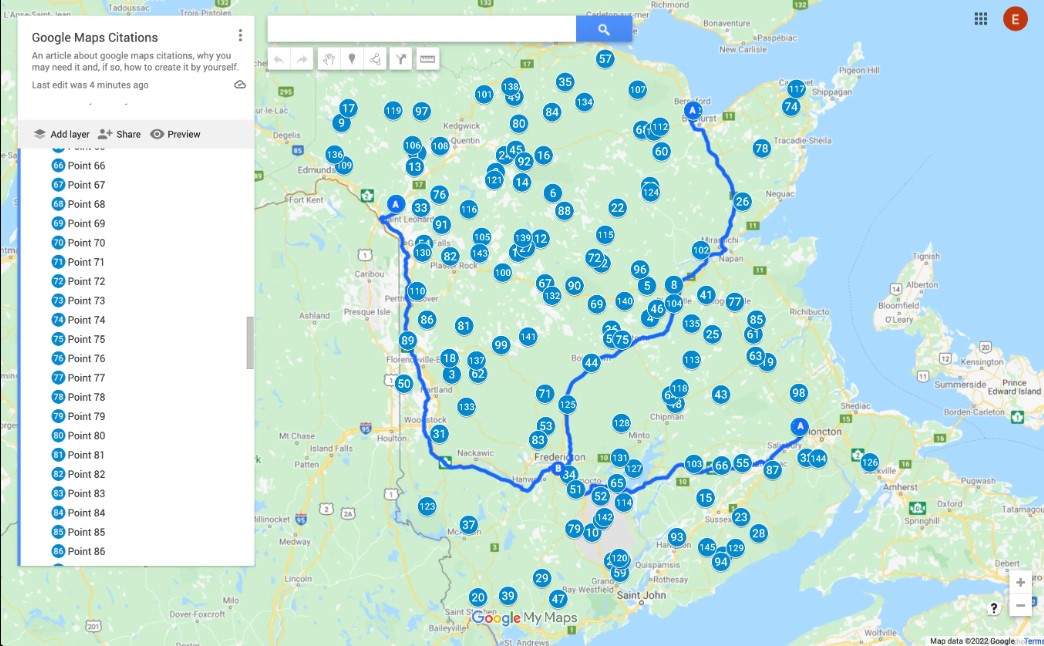The height and width of the screenshot is (646, 1044).
Task: Click map marker 123
Action: [x=427, y=506]
